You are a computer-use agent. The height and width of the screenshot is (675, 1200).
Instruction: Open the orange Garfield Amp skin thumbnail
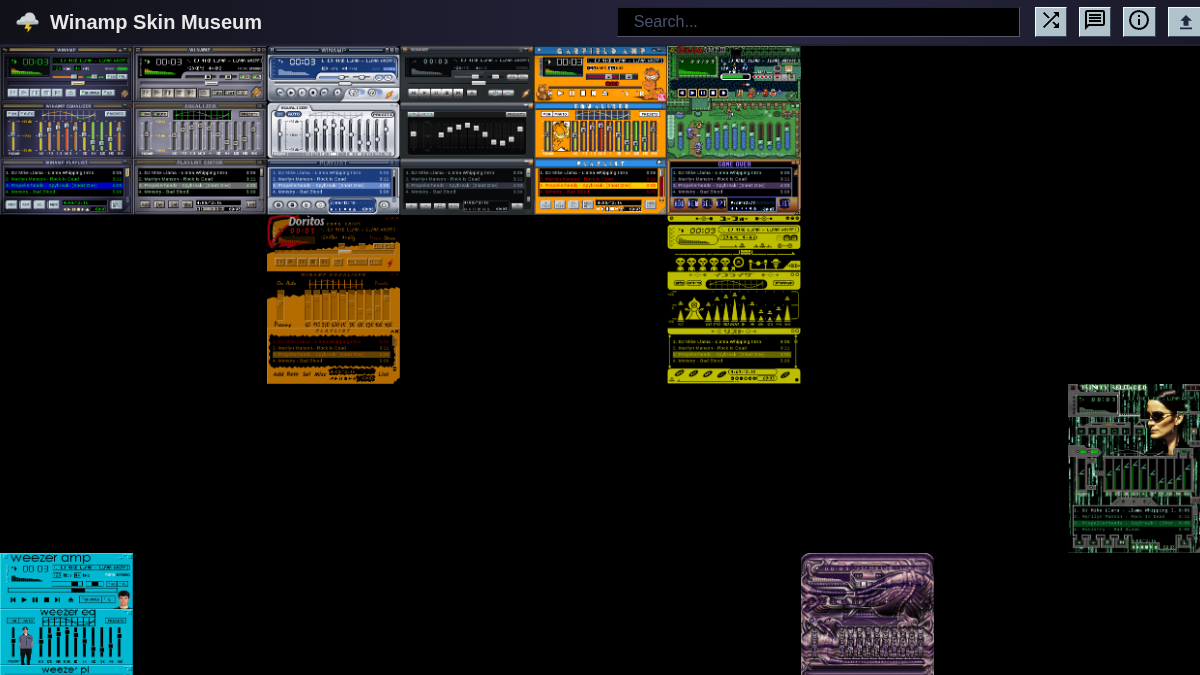coord(600,130)
